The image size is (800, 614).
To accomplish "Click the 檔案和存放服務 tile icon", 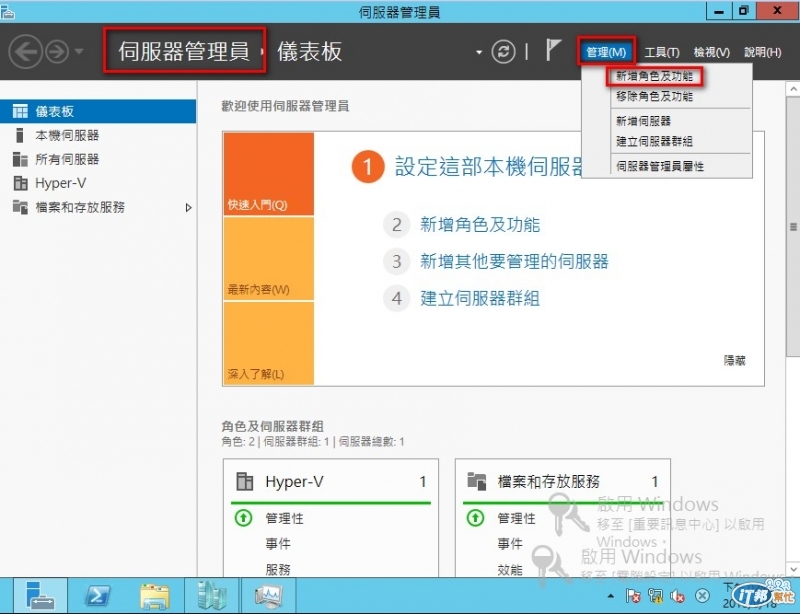I will [x=477, y=481].
